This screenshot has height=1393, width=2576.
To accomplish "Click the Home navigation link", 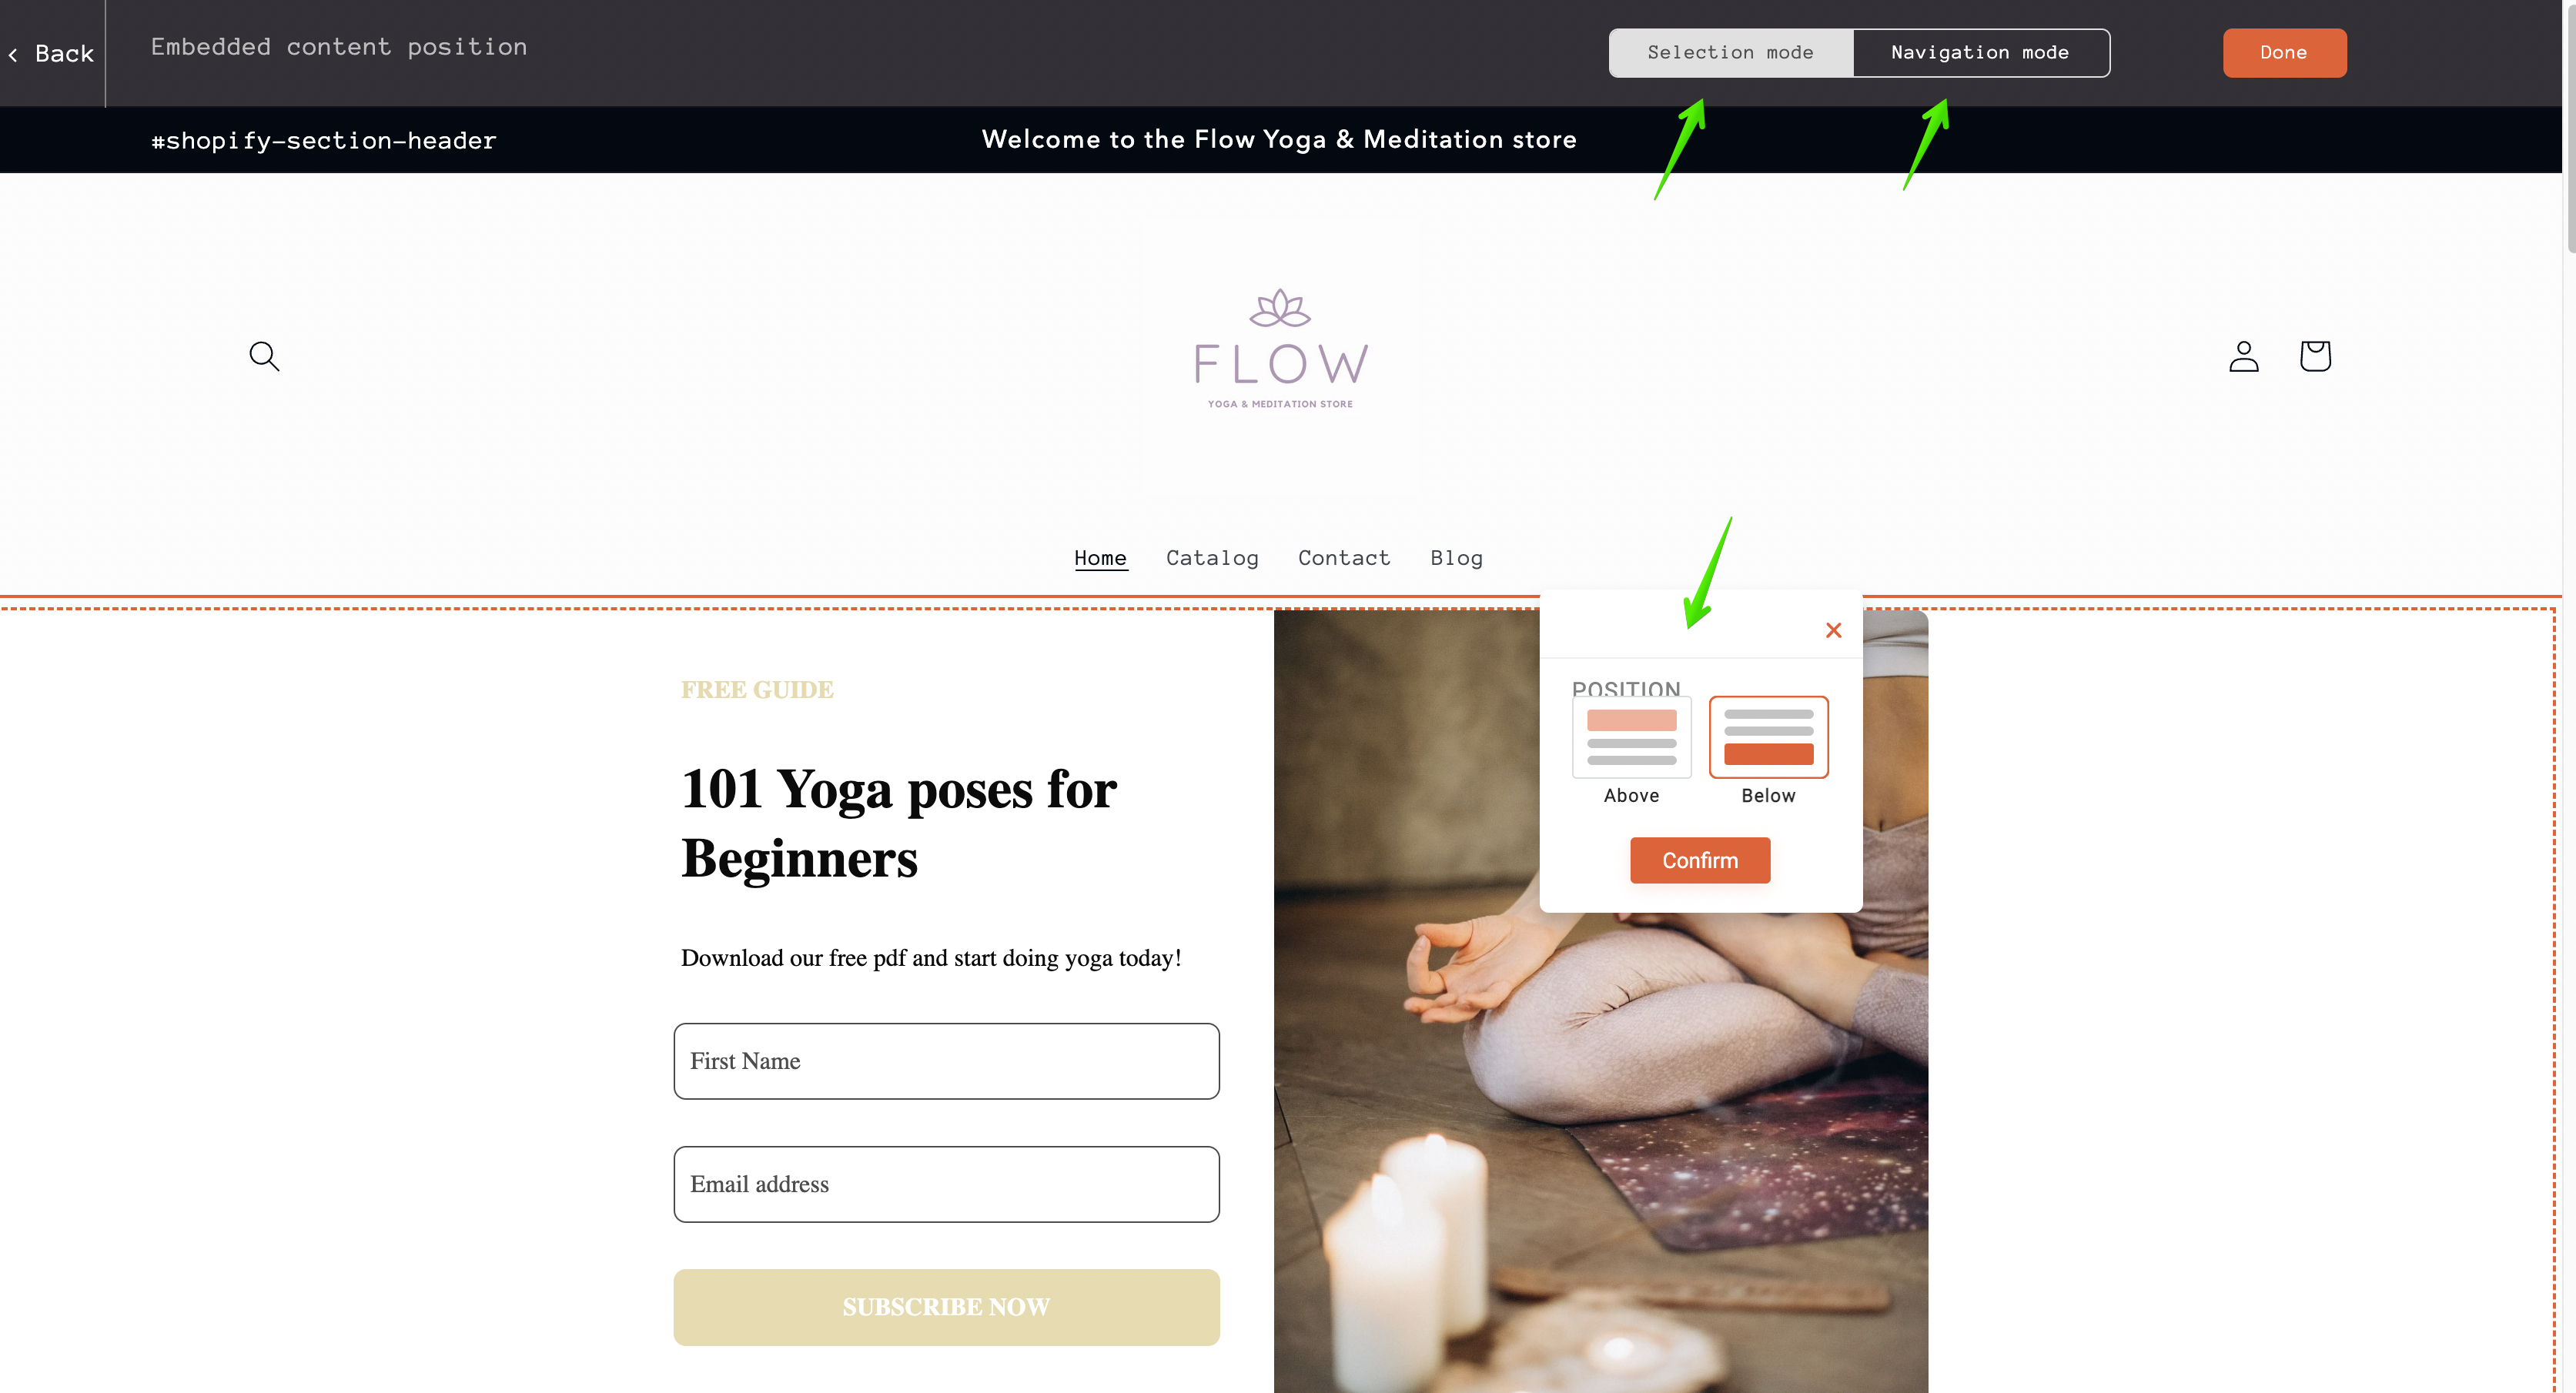I will tap(1101, 557).
